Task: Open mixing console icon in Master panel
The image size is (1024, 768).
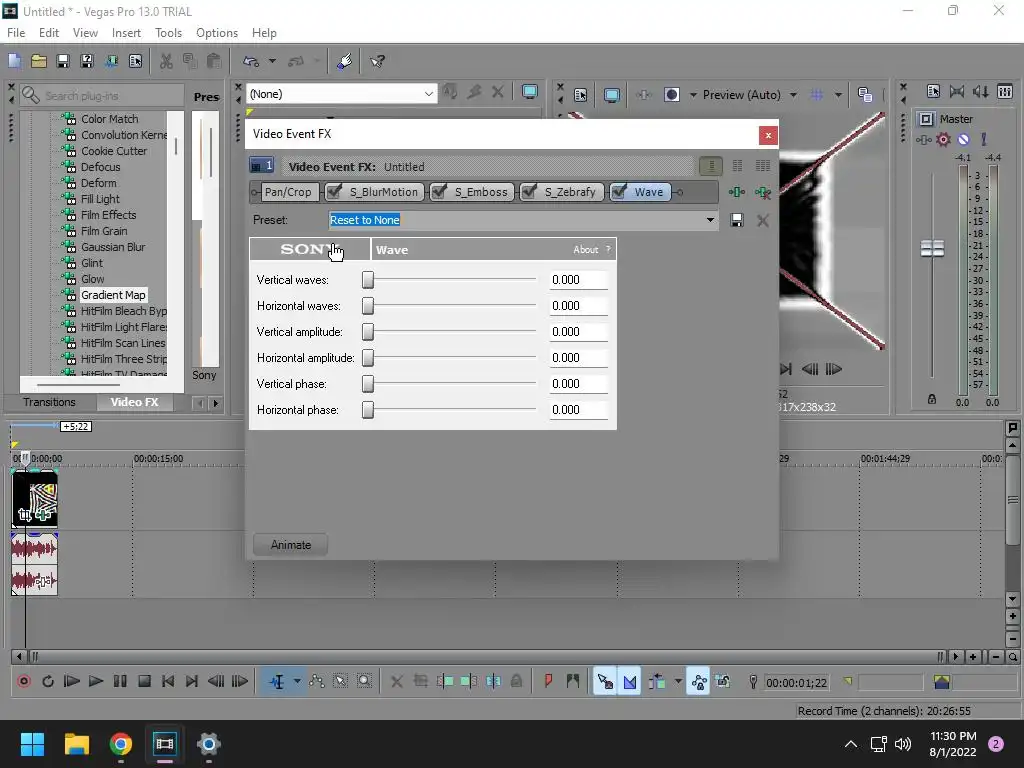Action: [1005, 91]
